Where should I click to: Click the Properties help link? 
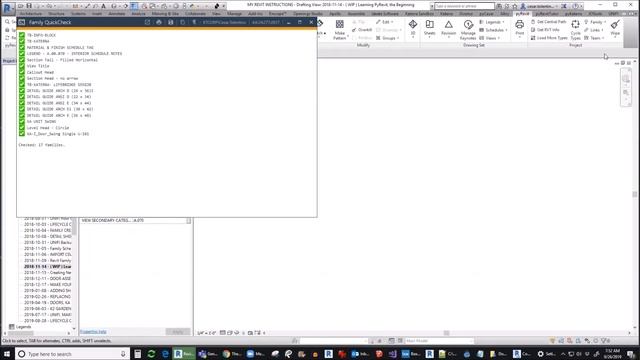pyautogui.click(x=93, y=331)
